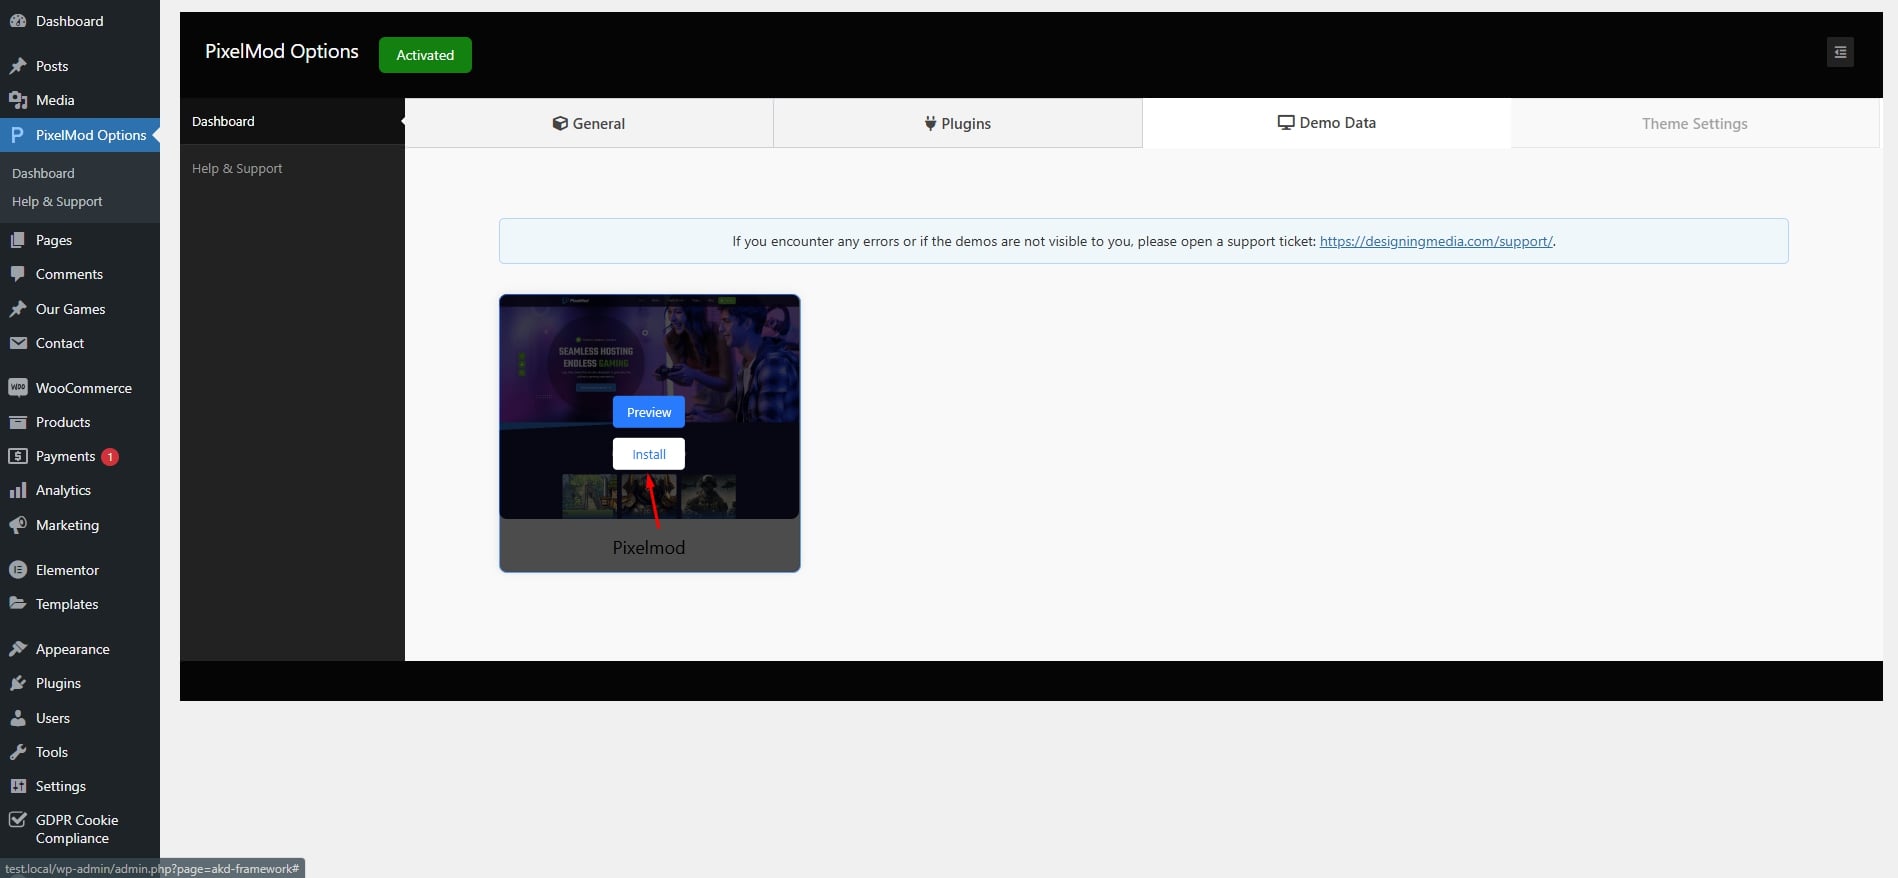Click the Our Games pin icon
Image resolution: width=1898 pixels, height=878 pixels.
coord(18,309)
